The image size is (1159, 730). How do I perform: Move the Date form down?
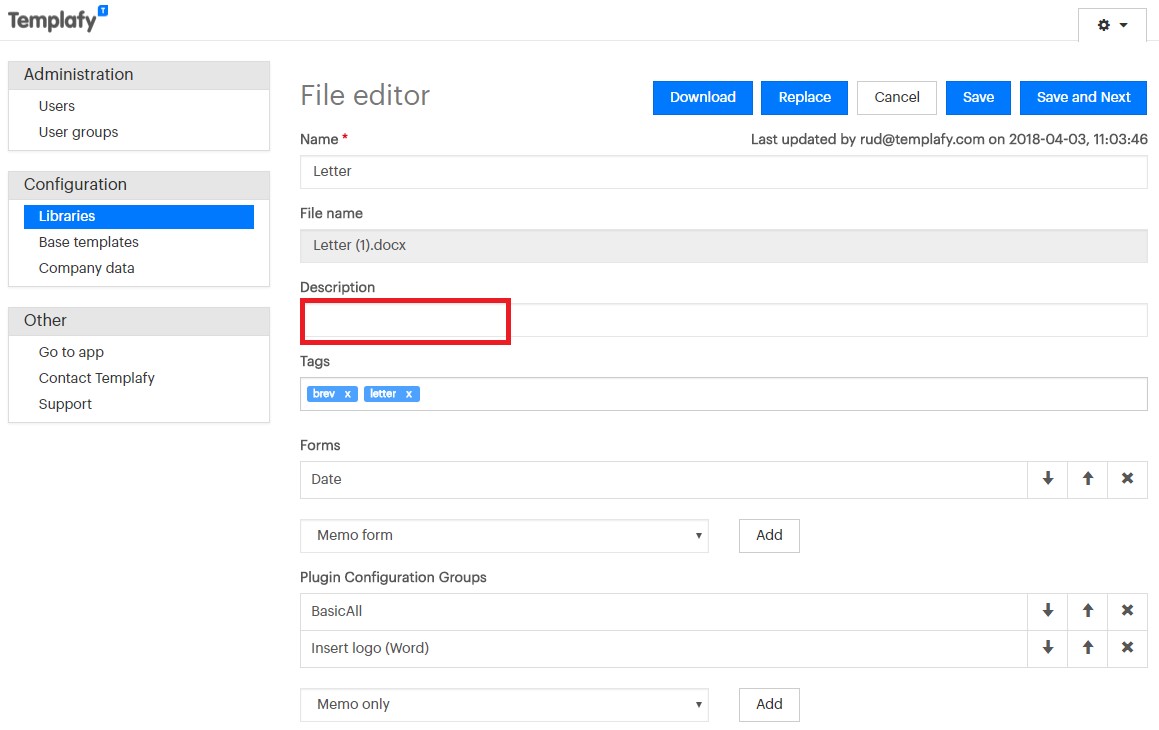tap(1047, 479)
